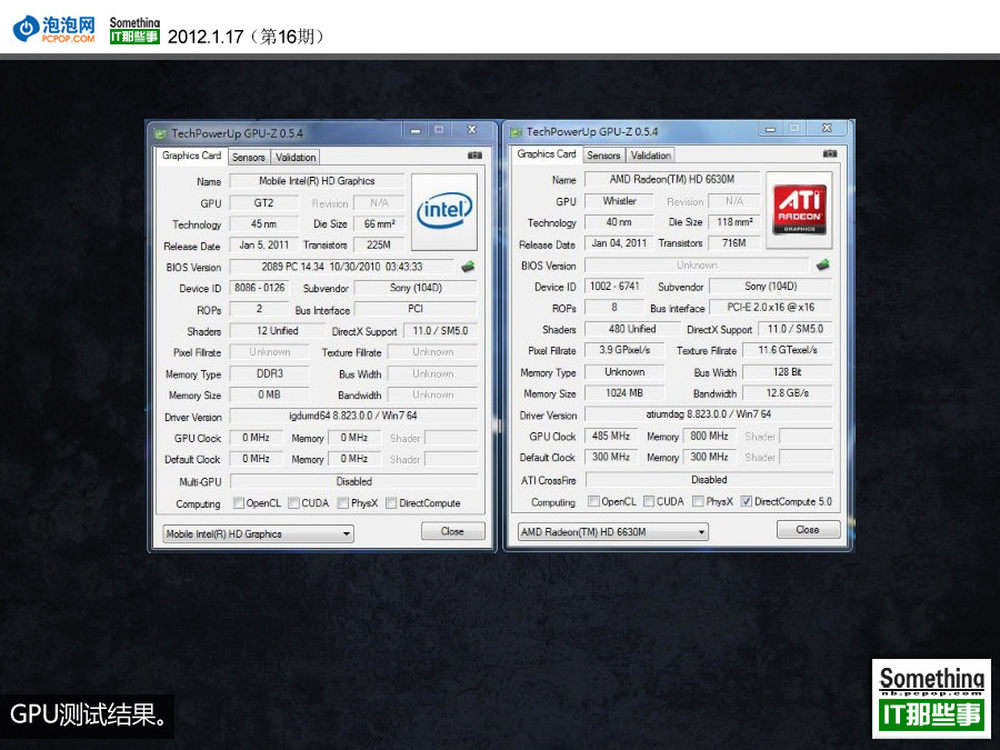Open Validation tab in Intel window
This screenshot has height=750, width=1000.
(x=295, y=157)
